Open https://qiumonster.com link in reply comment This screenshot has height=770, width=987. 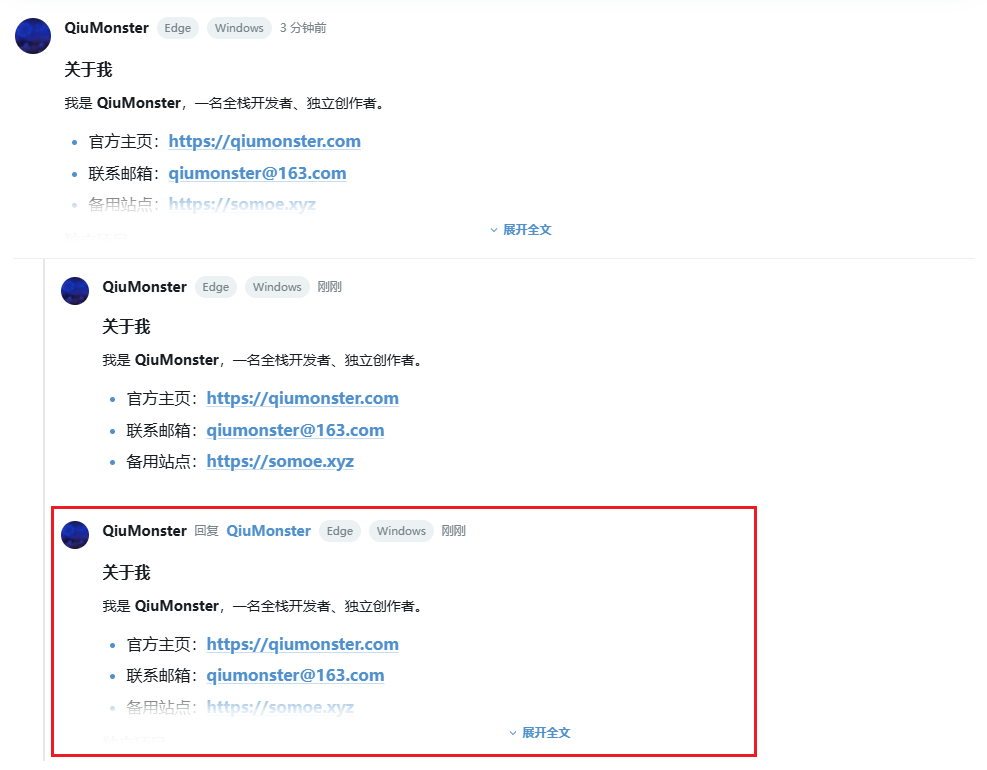(x=302, y=644)
